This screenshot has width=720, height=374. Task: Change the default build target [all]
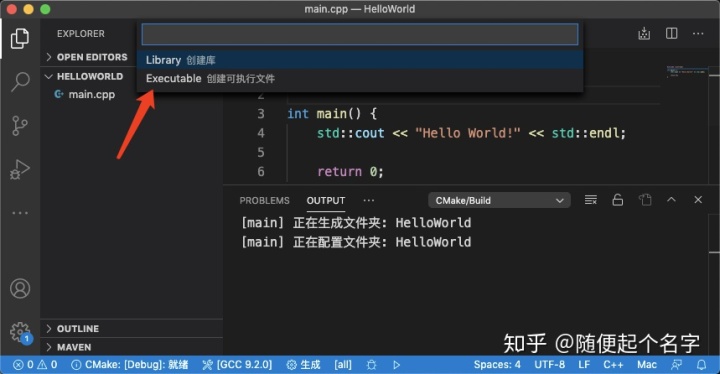pos(343,365)
